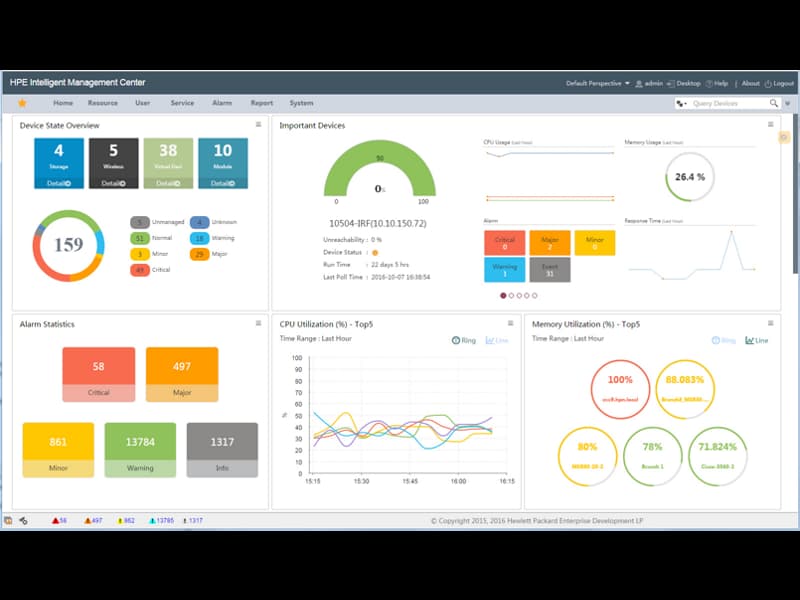The width and height of the screenshot is (800, 600).
Task: Click the Help question mark icon
Action: coord(709,84)
